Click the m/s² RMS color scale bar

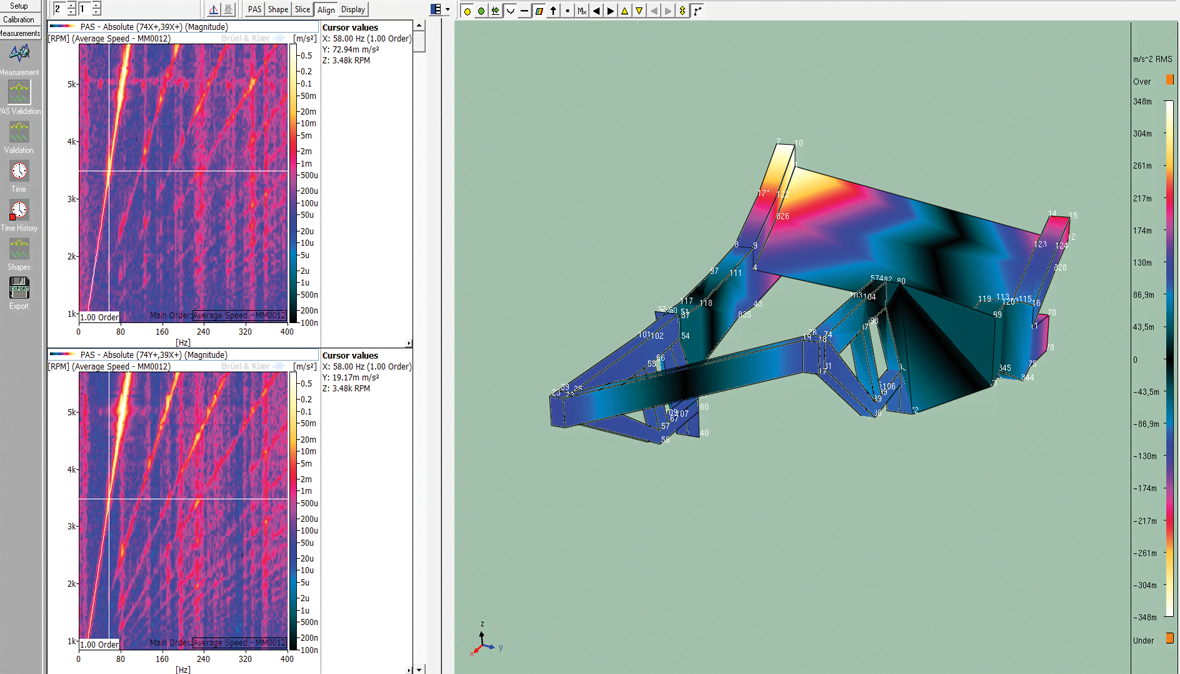(x=1169, y=359)
